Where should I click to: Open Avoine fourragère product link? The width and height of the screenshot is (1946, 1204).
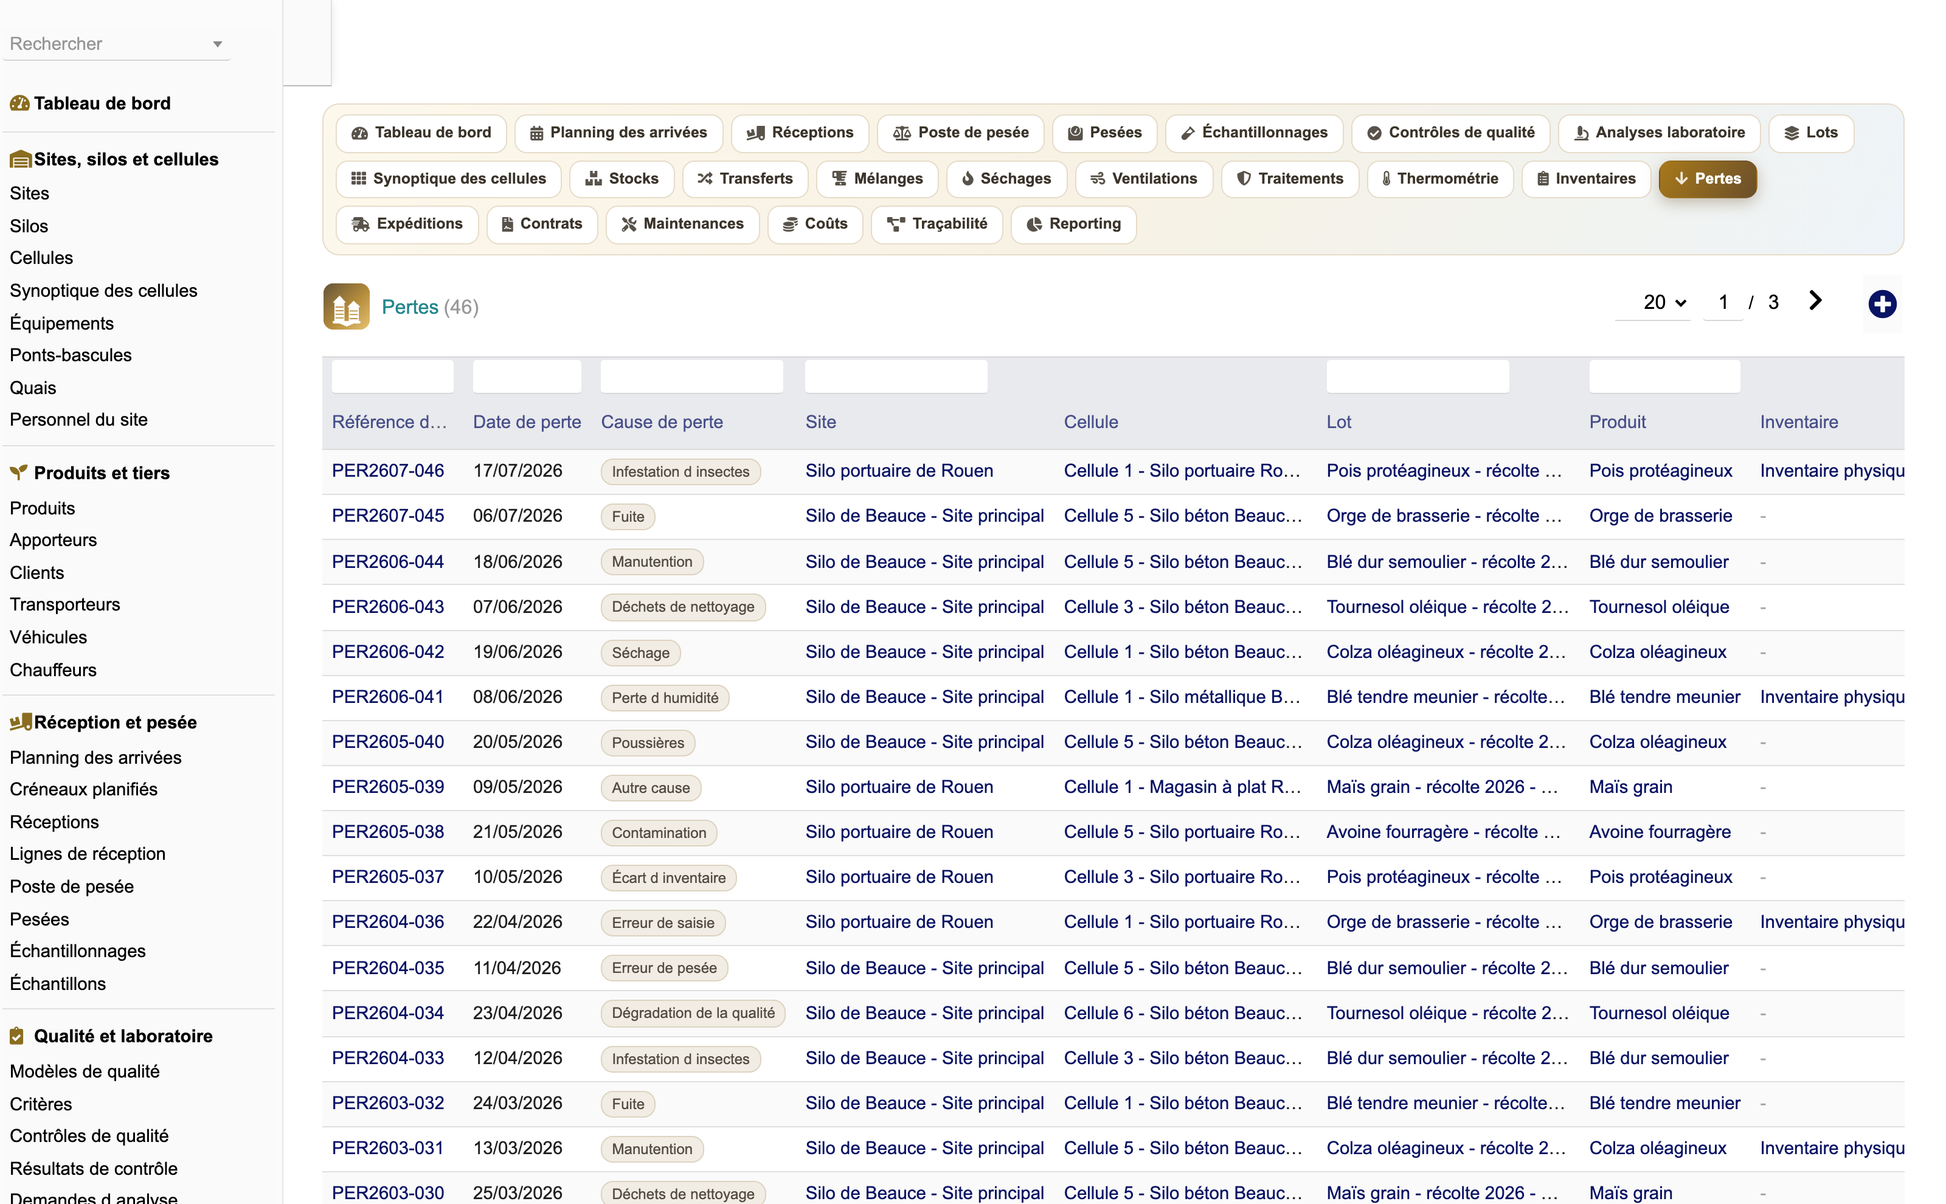pos(1660,832)
